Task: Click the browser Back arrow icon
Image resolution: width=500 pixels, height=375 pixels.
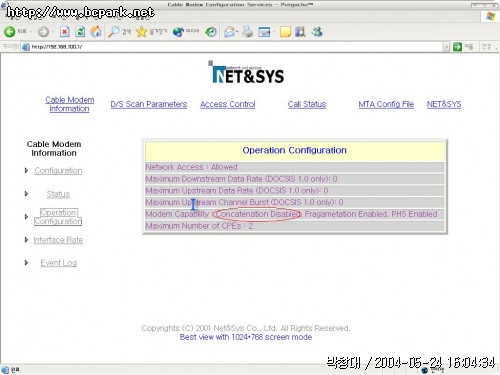Action: [10, 32]
